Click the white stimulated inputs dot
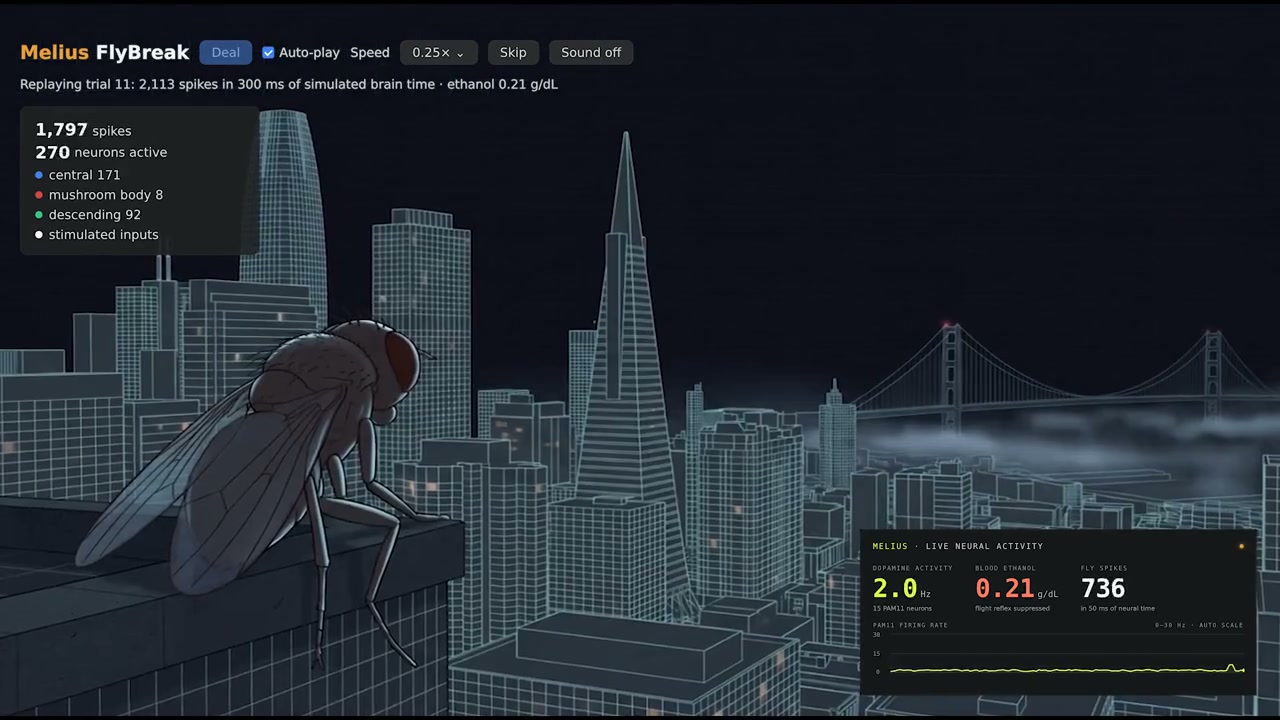This screenshot has height=720, width=1280. 39,235
